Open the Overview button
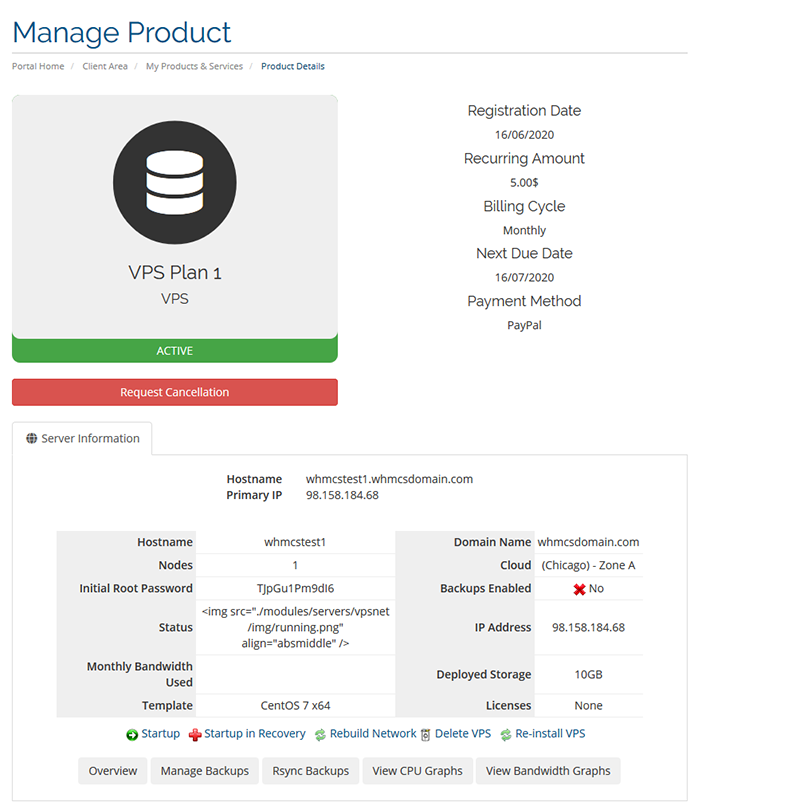 click(113, 771)
